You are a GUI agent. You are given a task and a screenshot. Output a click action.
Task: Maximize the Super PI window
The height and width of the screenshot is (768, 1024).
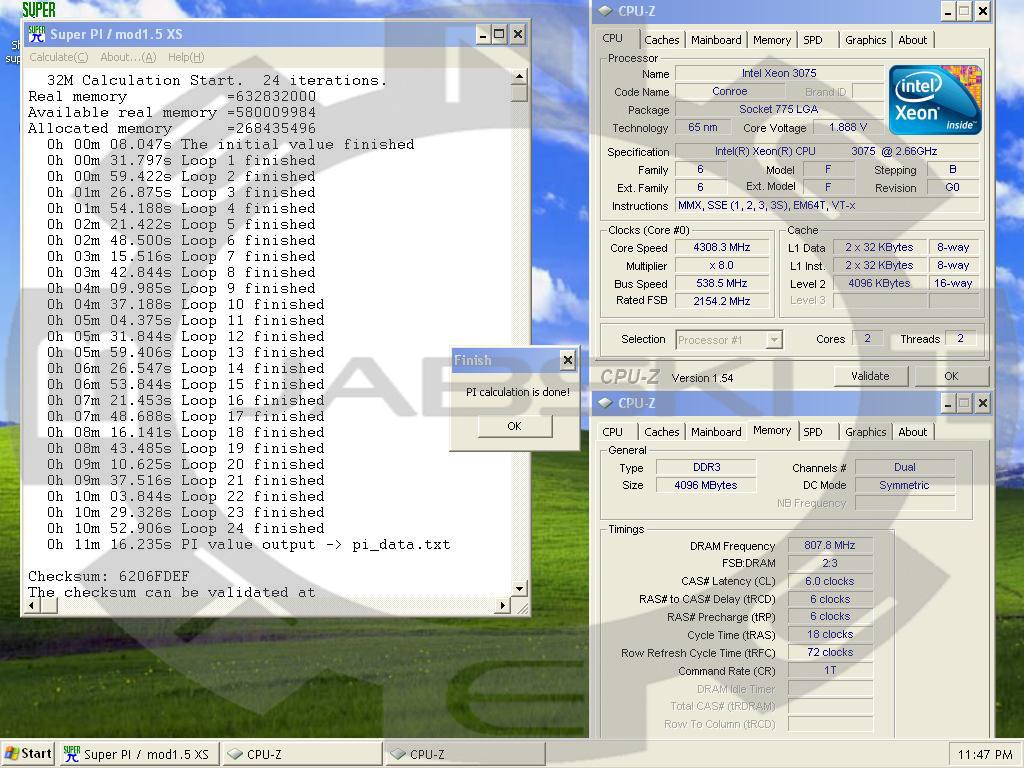click(500, 34)
